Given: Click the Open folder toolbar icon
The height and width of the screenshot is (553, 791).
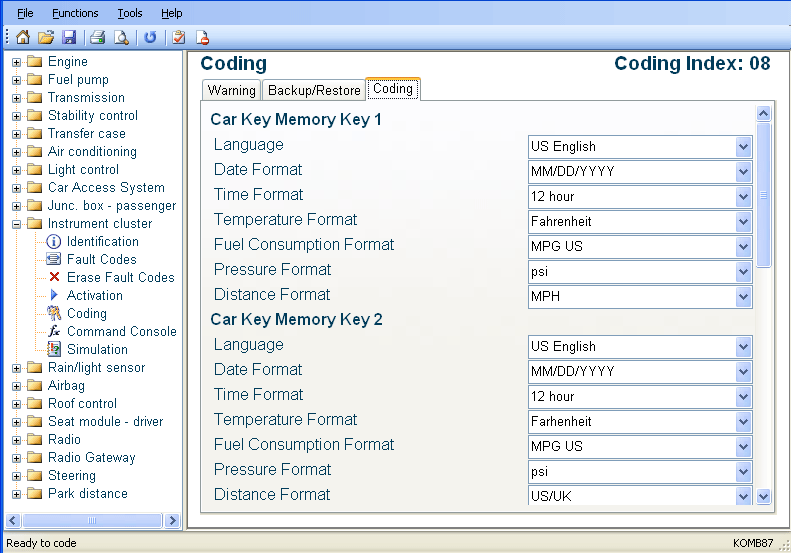Looking at the screenshot, I should [46, 38].
